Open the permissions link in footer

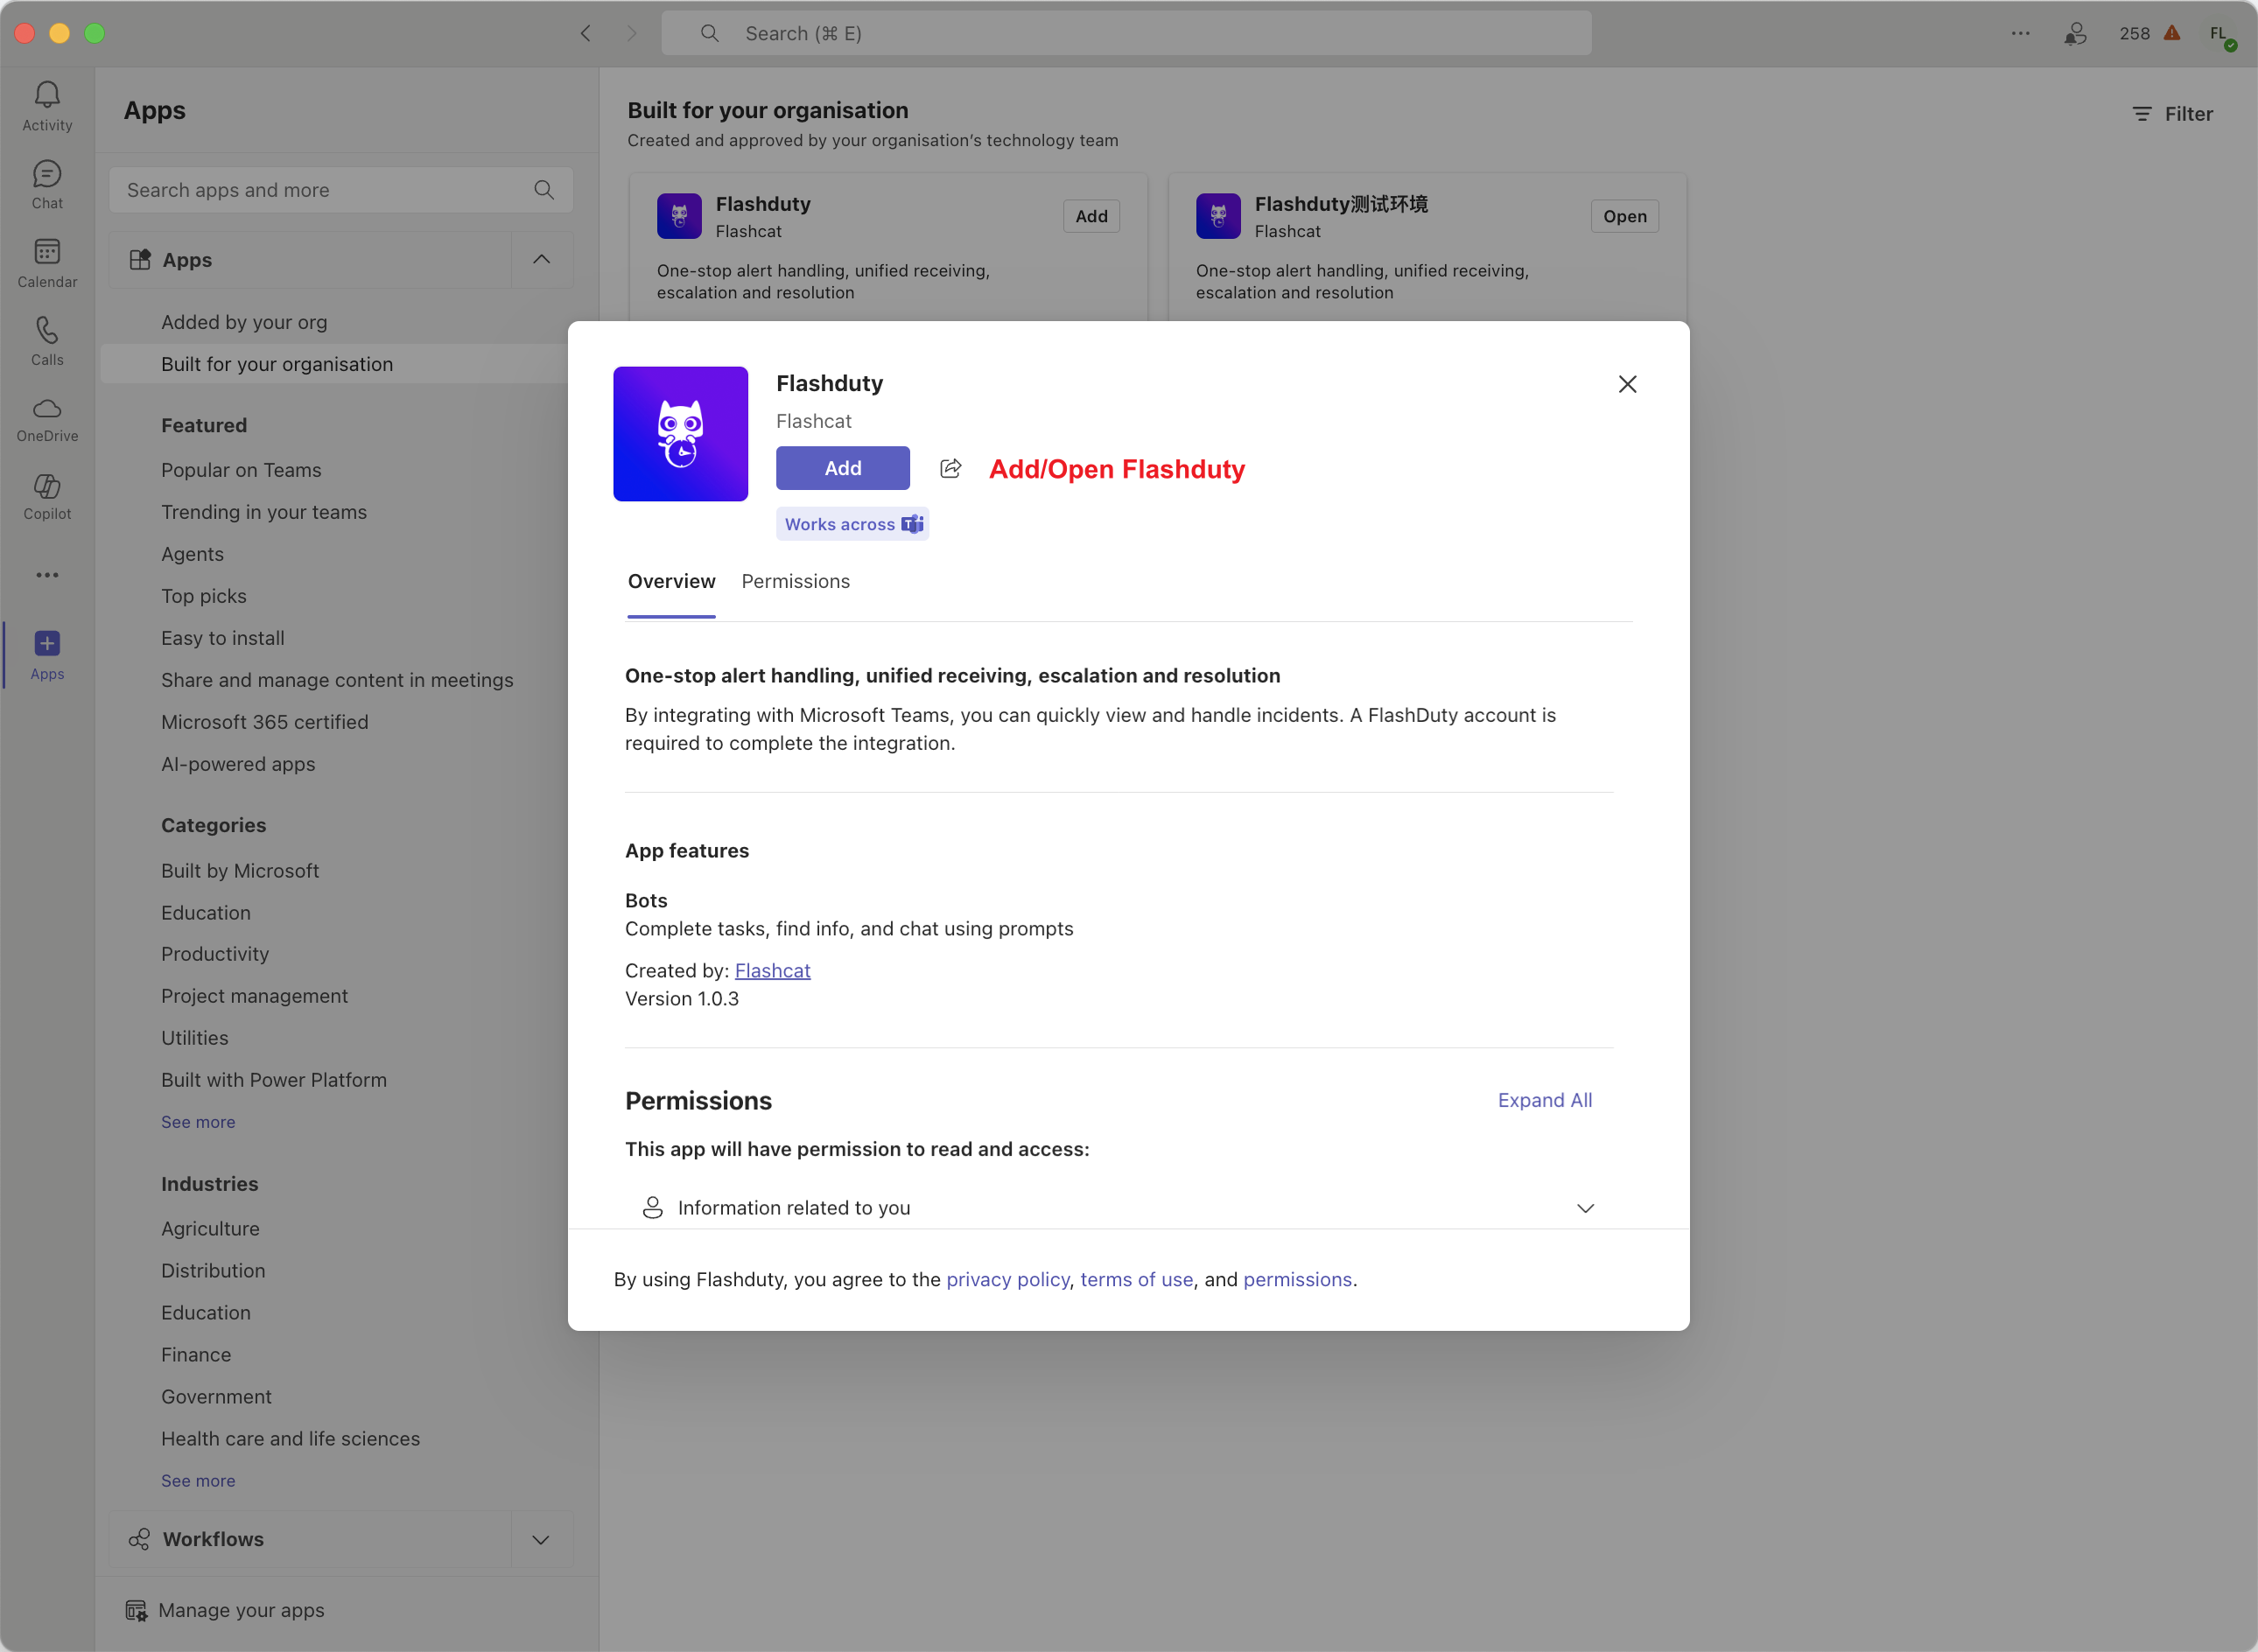point(1297,1279)
